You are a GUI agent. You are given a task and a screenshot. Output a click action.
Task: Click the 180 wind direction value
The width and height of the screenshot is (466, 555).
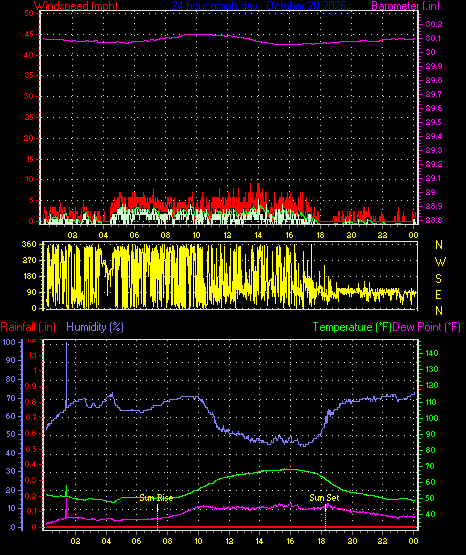click(29, 276)
